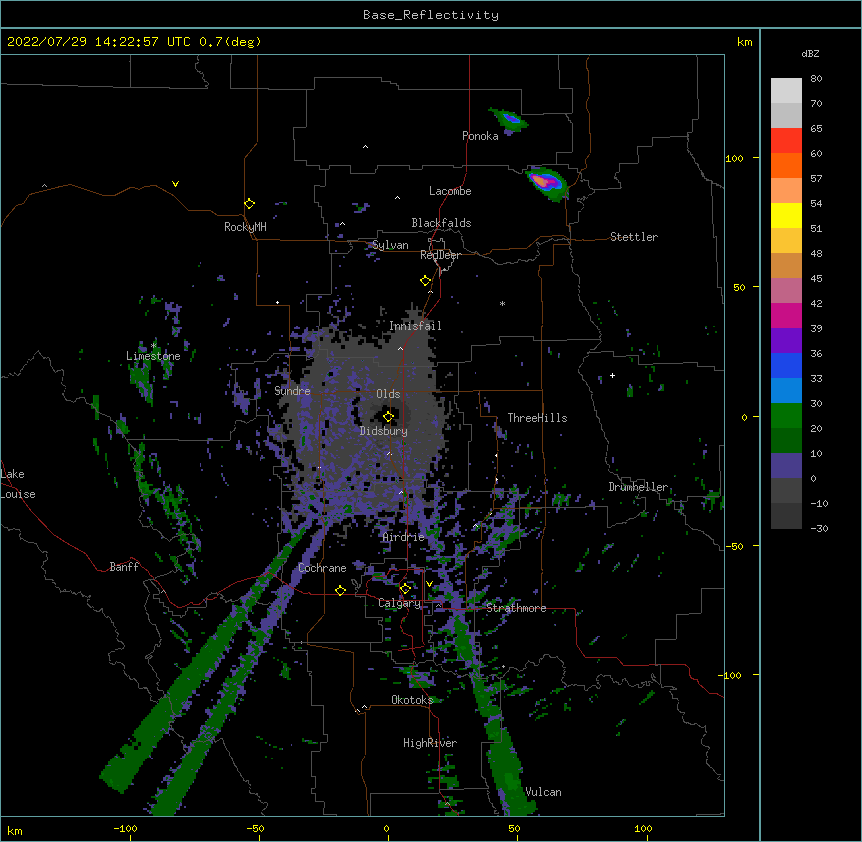
Task: Click the Sylvan label
Action: point(390,245)
